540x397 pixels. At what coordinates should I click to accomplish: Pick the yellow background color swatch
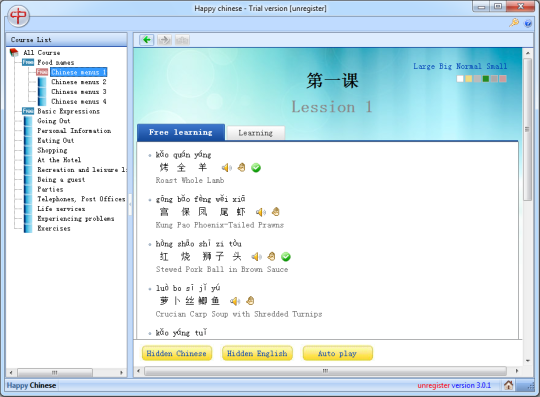468,79
